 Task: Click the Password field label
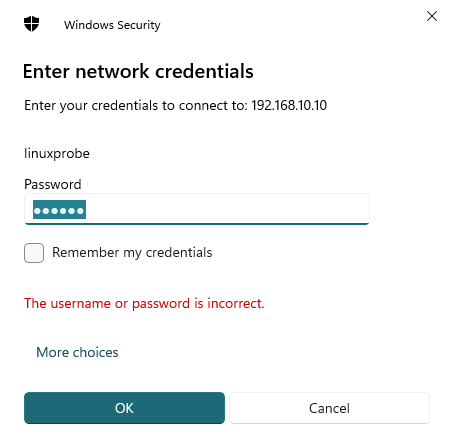[x=53, y=184]
